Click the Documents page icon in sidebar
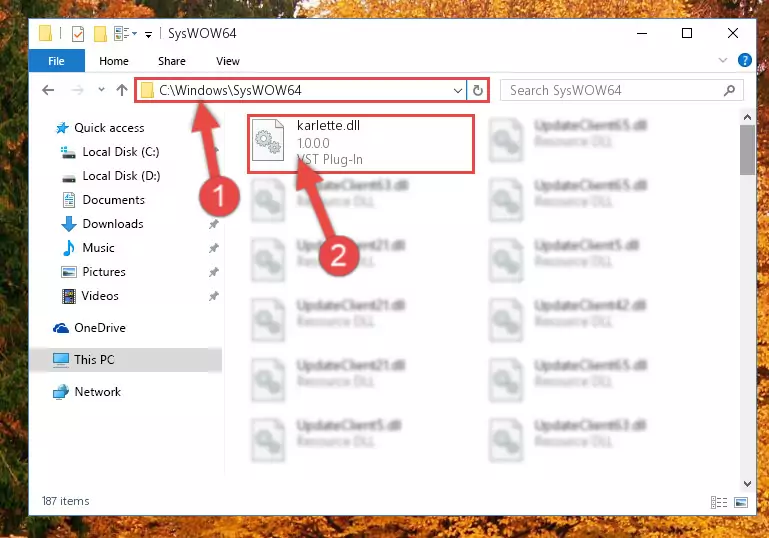The height and width of the screenshot is (538, 769). click(69, 200)
